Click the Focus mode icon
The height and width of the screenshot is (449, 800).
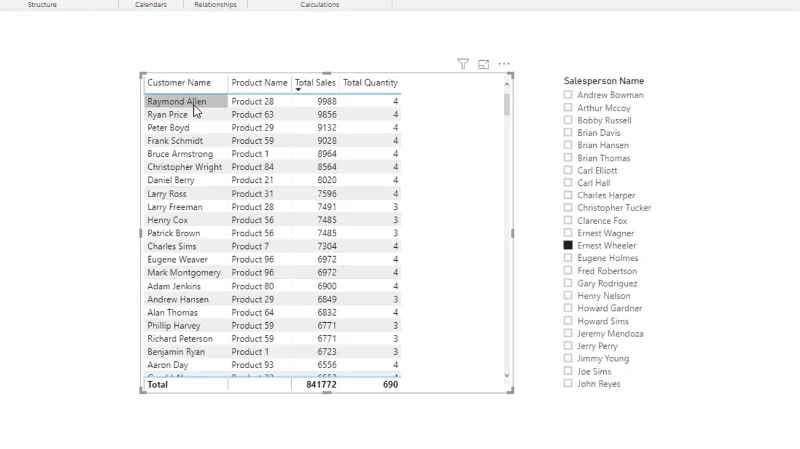point(483,64)
